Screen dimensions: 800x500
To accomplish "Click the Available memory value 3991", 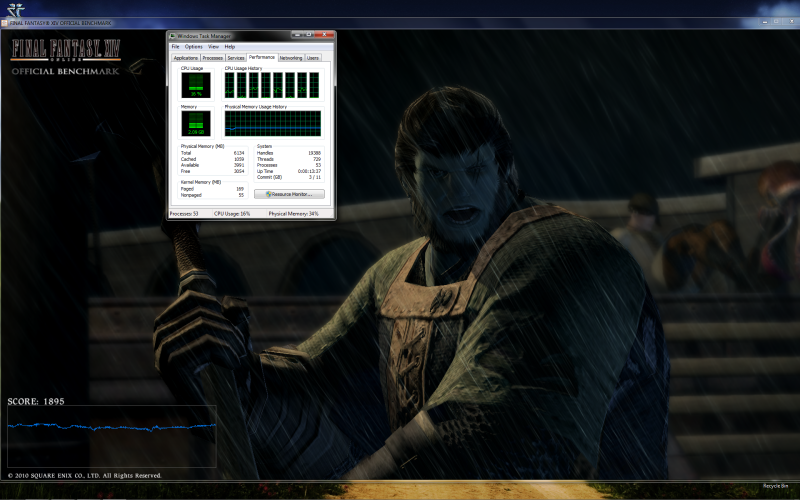I will click(x=239, y=165).
